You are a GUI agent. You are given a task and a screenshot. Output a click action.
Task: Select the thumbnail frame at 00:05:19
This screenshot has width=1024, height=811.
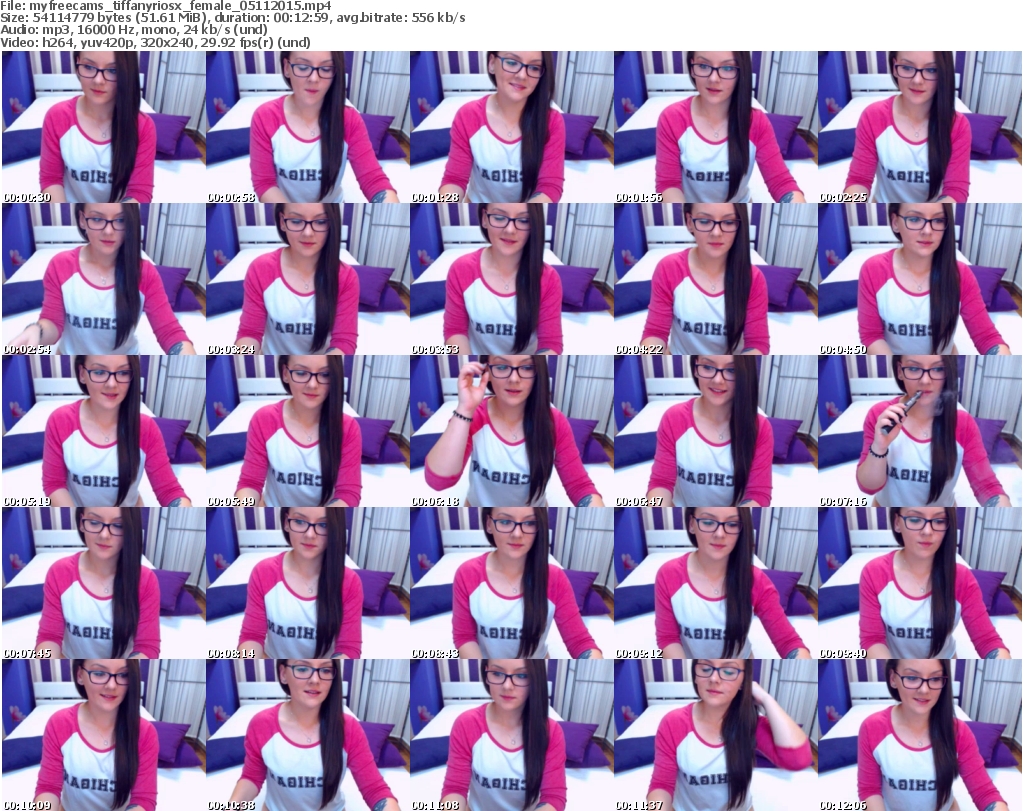104,431
